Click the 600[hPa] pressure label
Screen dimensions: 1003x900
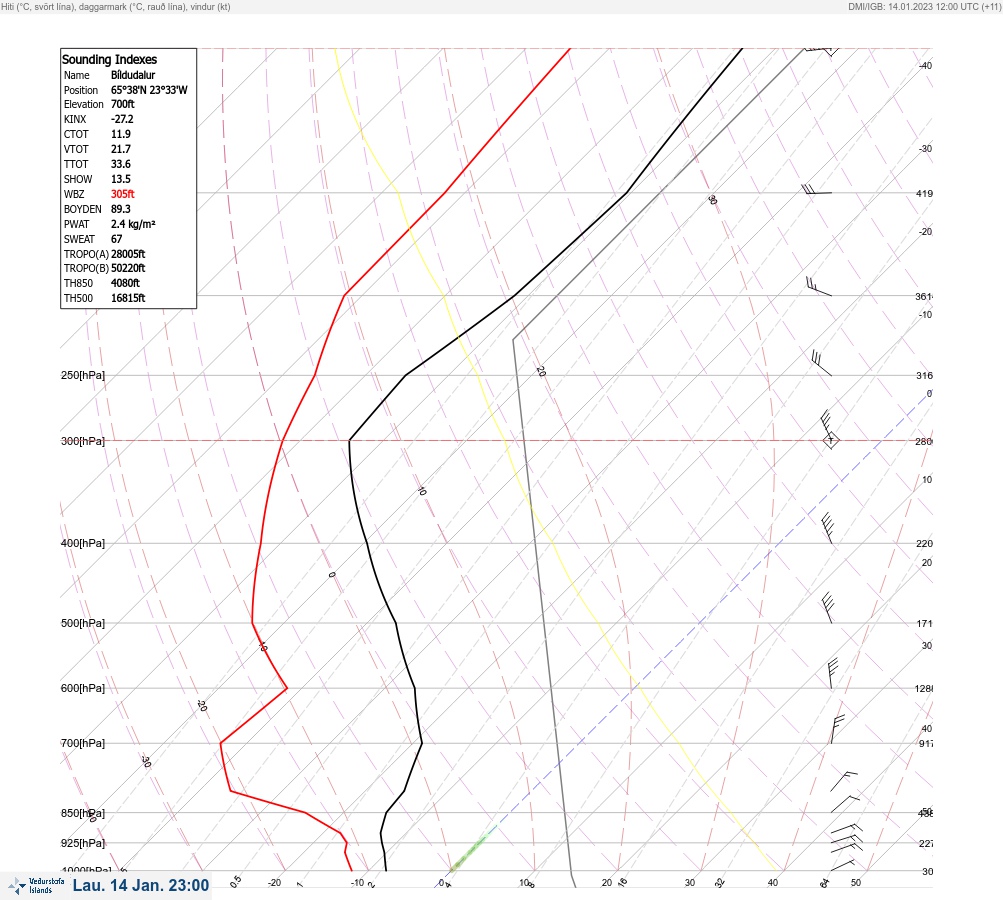(x=83, y=688)
